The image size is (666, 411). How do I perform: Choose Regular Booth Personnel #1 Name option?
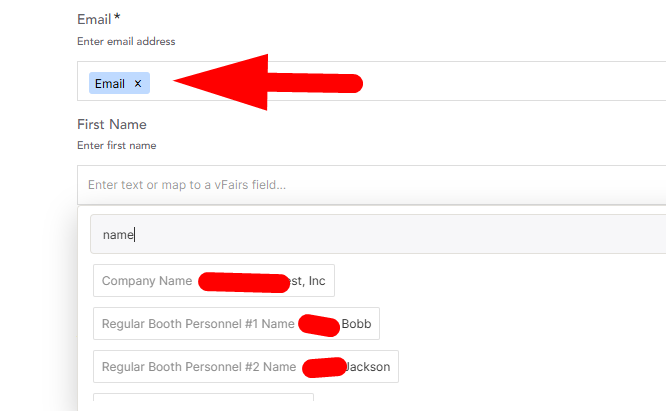pyautogui.click(x=236, y=324)
